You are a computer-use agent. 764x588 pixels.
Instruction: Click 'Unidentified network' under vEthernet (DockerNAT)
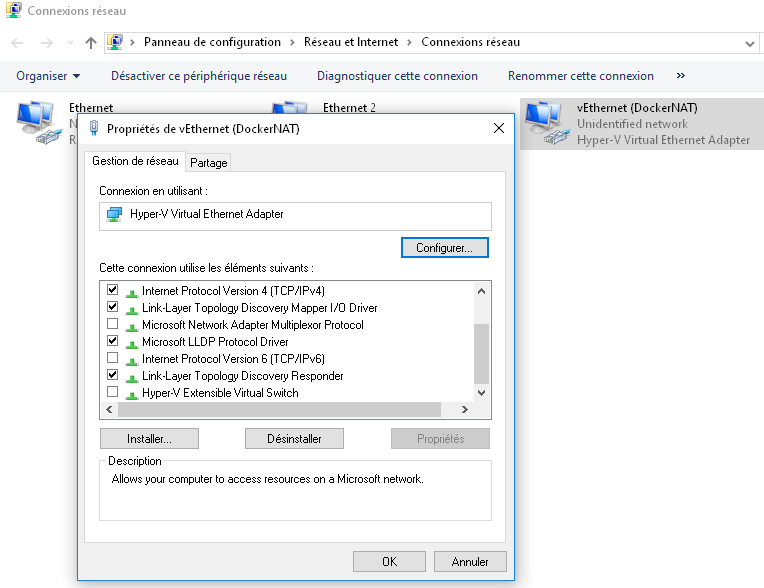[x=632, y=124]
